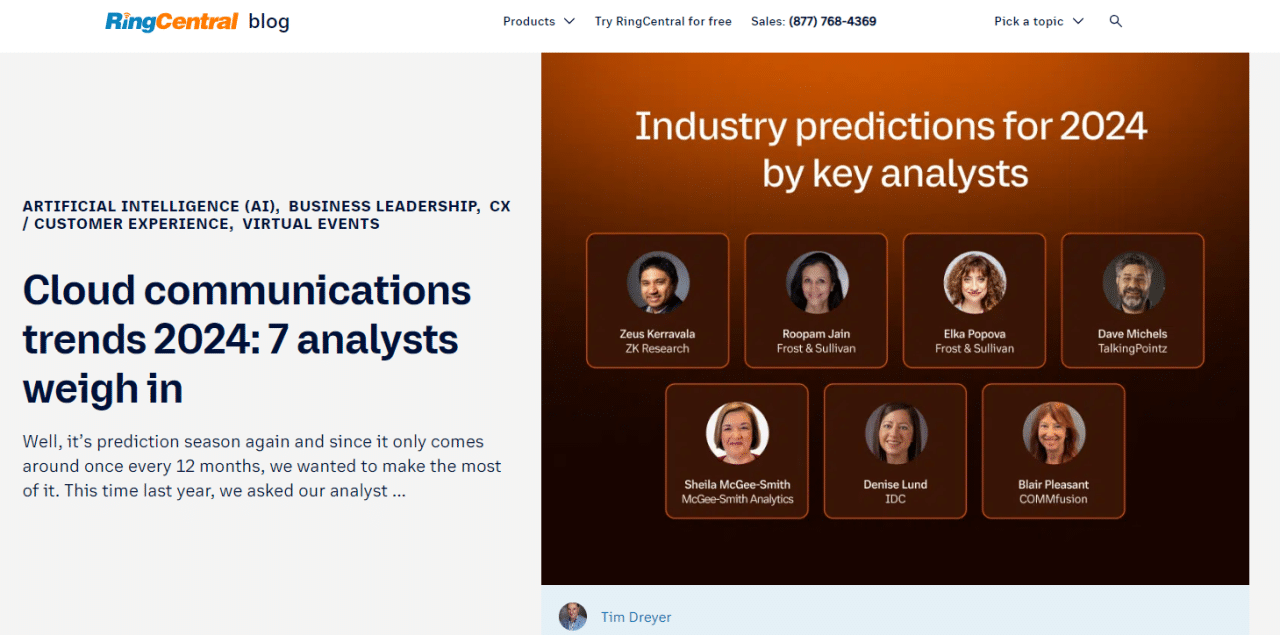The height and width of the screenshot is (635, 1280).
Task: Open the Products navigation dropdown arrow
Action: (x=570, y=20)
